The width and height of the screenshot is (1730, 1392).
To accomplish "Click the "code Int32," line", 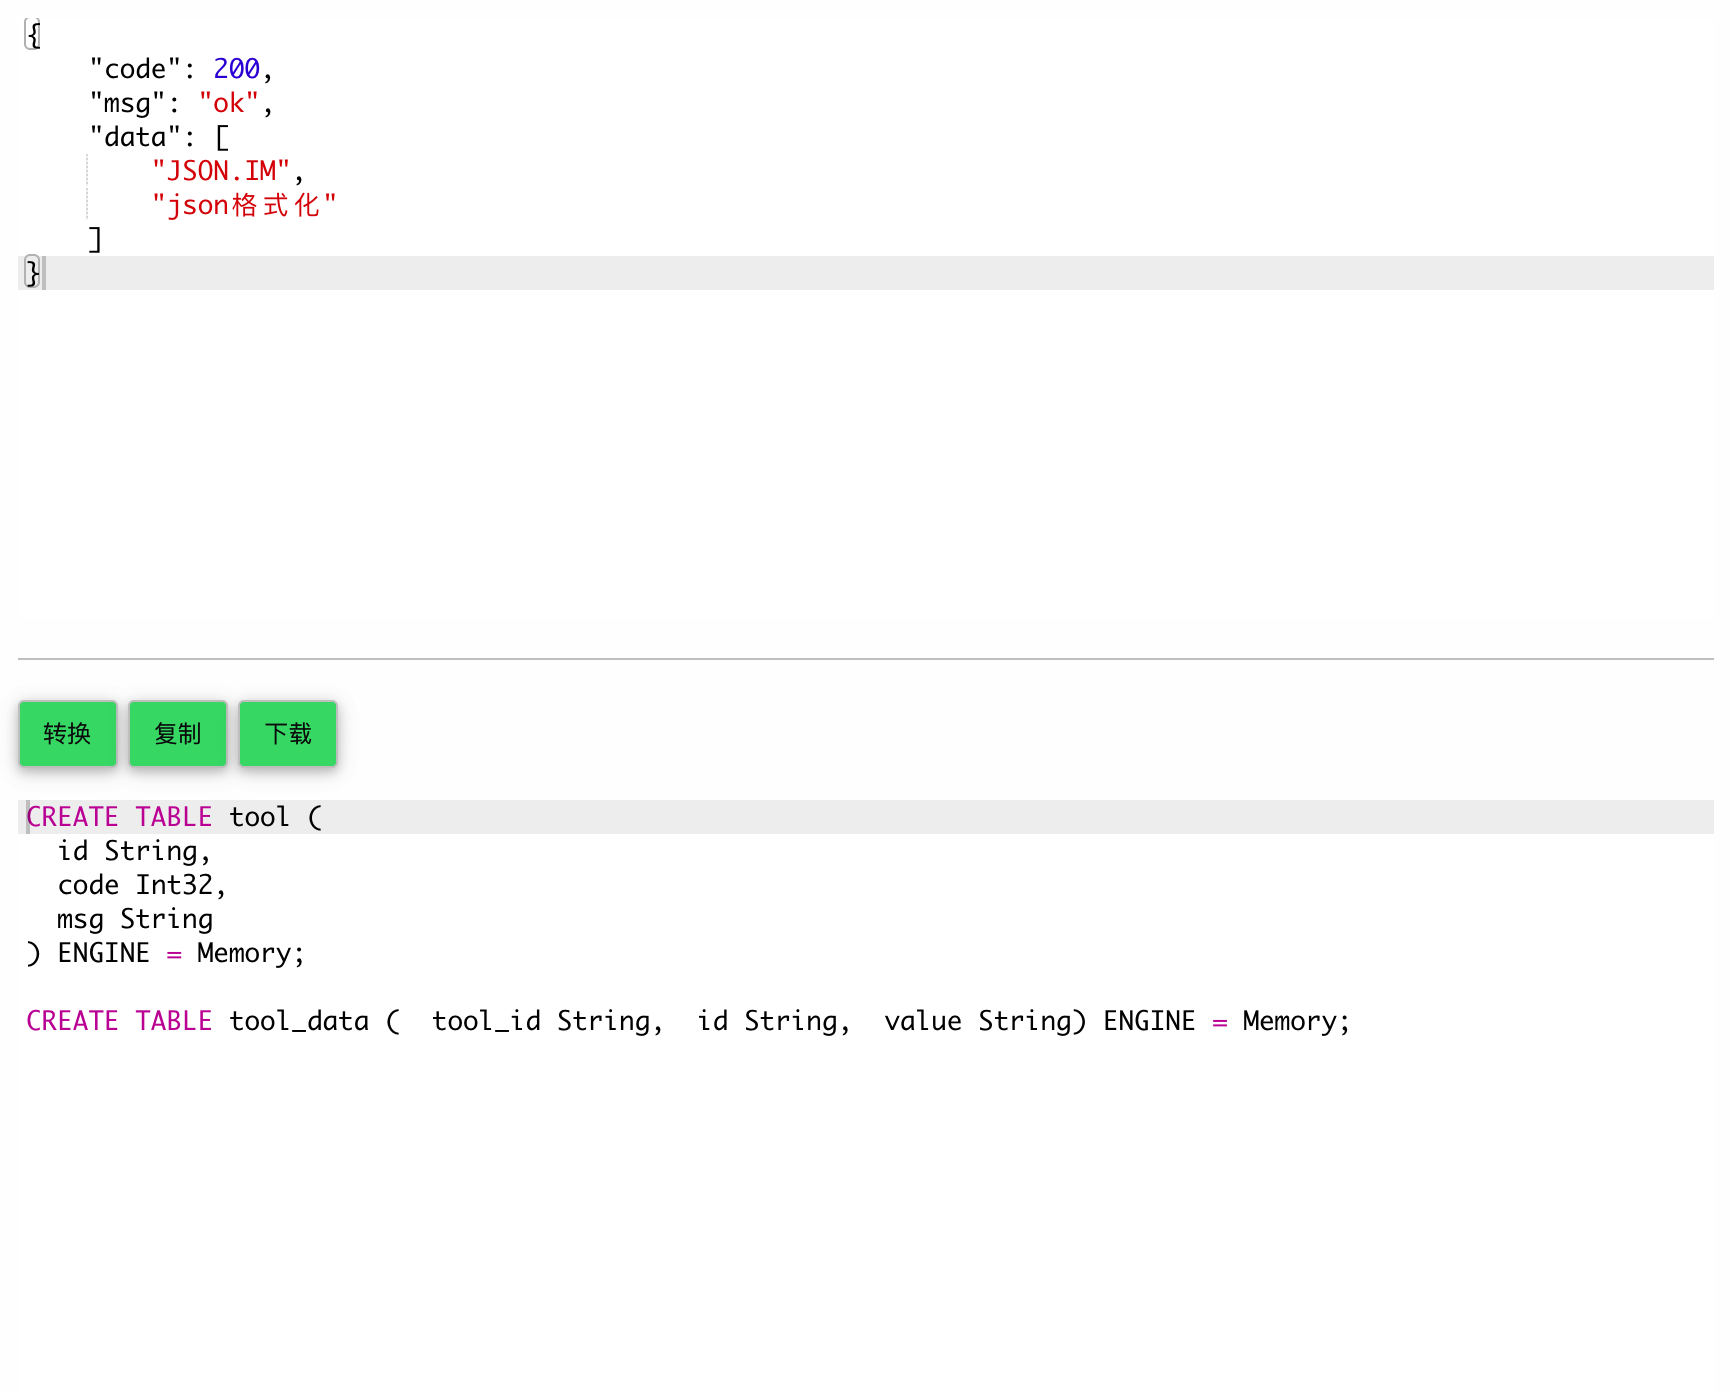I will pyautogui.click(x=142, y=885).
